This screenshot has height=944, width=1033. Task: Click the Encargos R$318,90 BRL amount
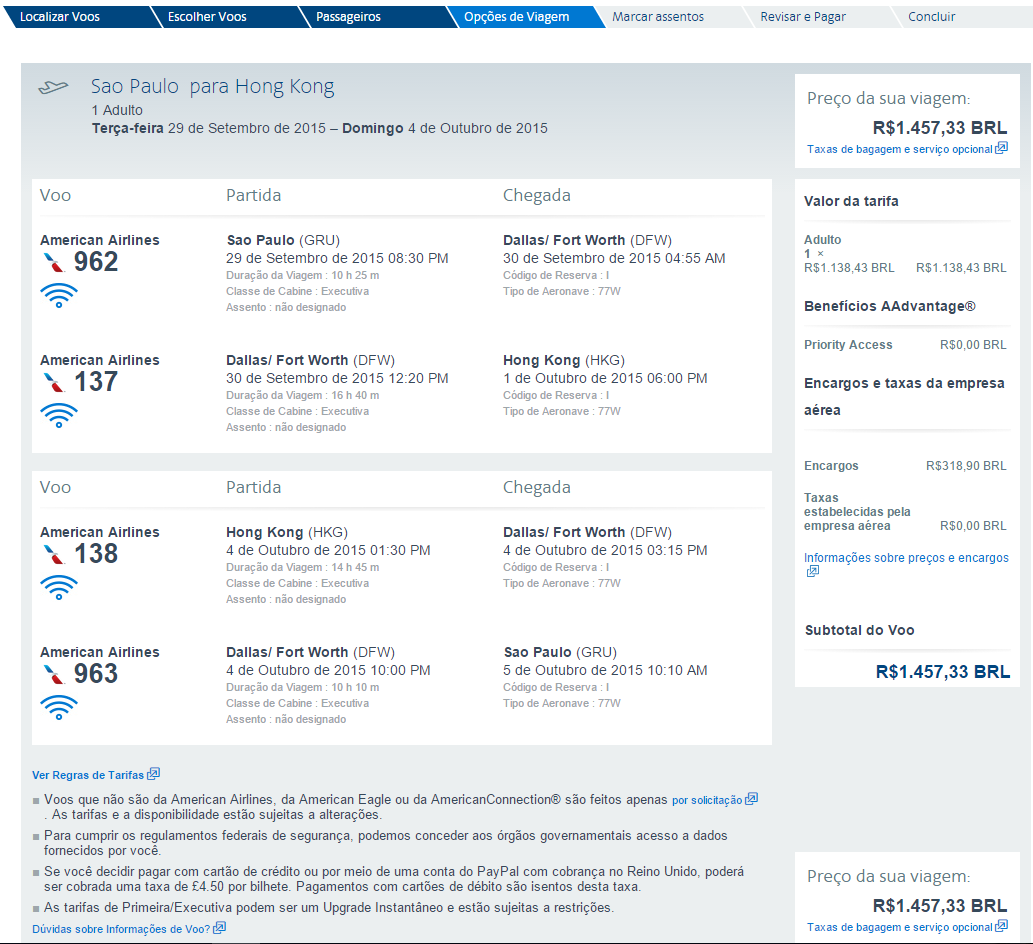(966, 466)
